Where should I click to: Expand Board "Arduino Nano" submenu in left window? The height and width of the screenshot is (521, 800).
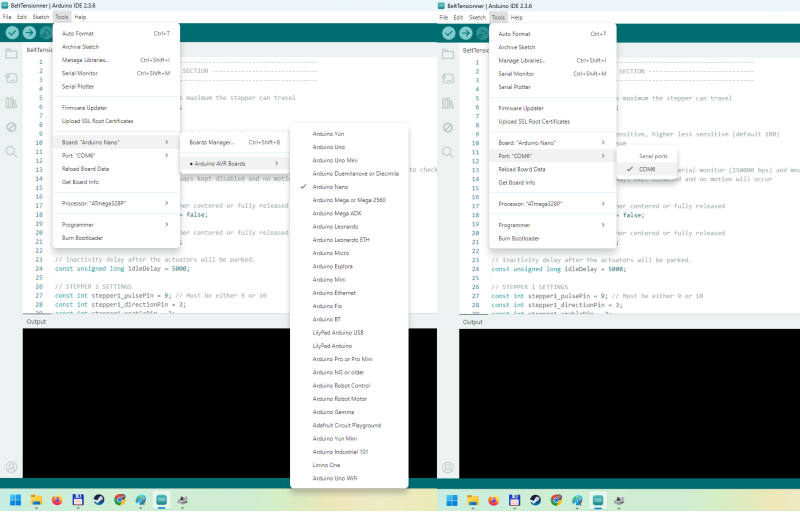pyautogui.click(x=116, y=142)
